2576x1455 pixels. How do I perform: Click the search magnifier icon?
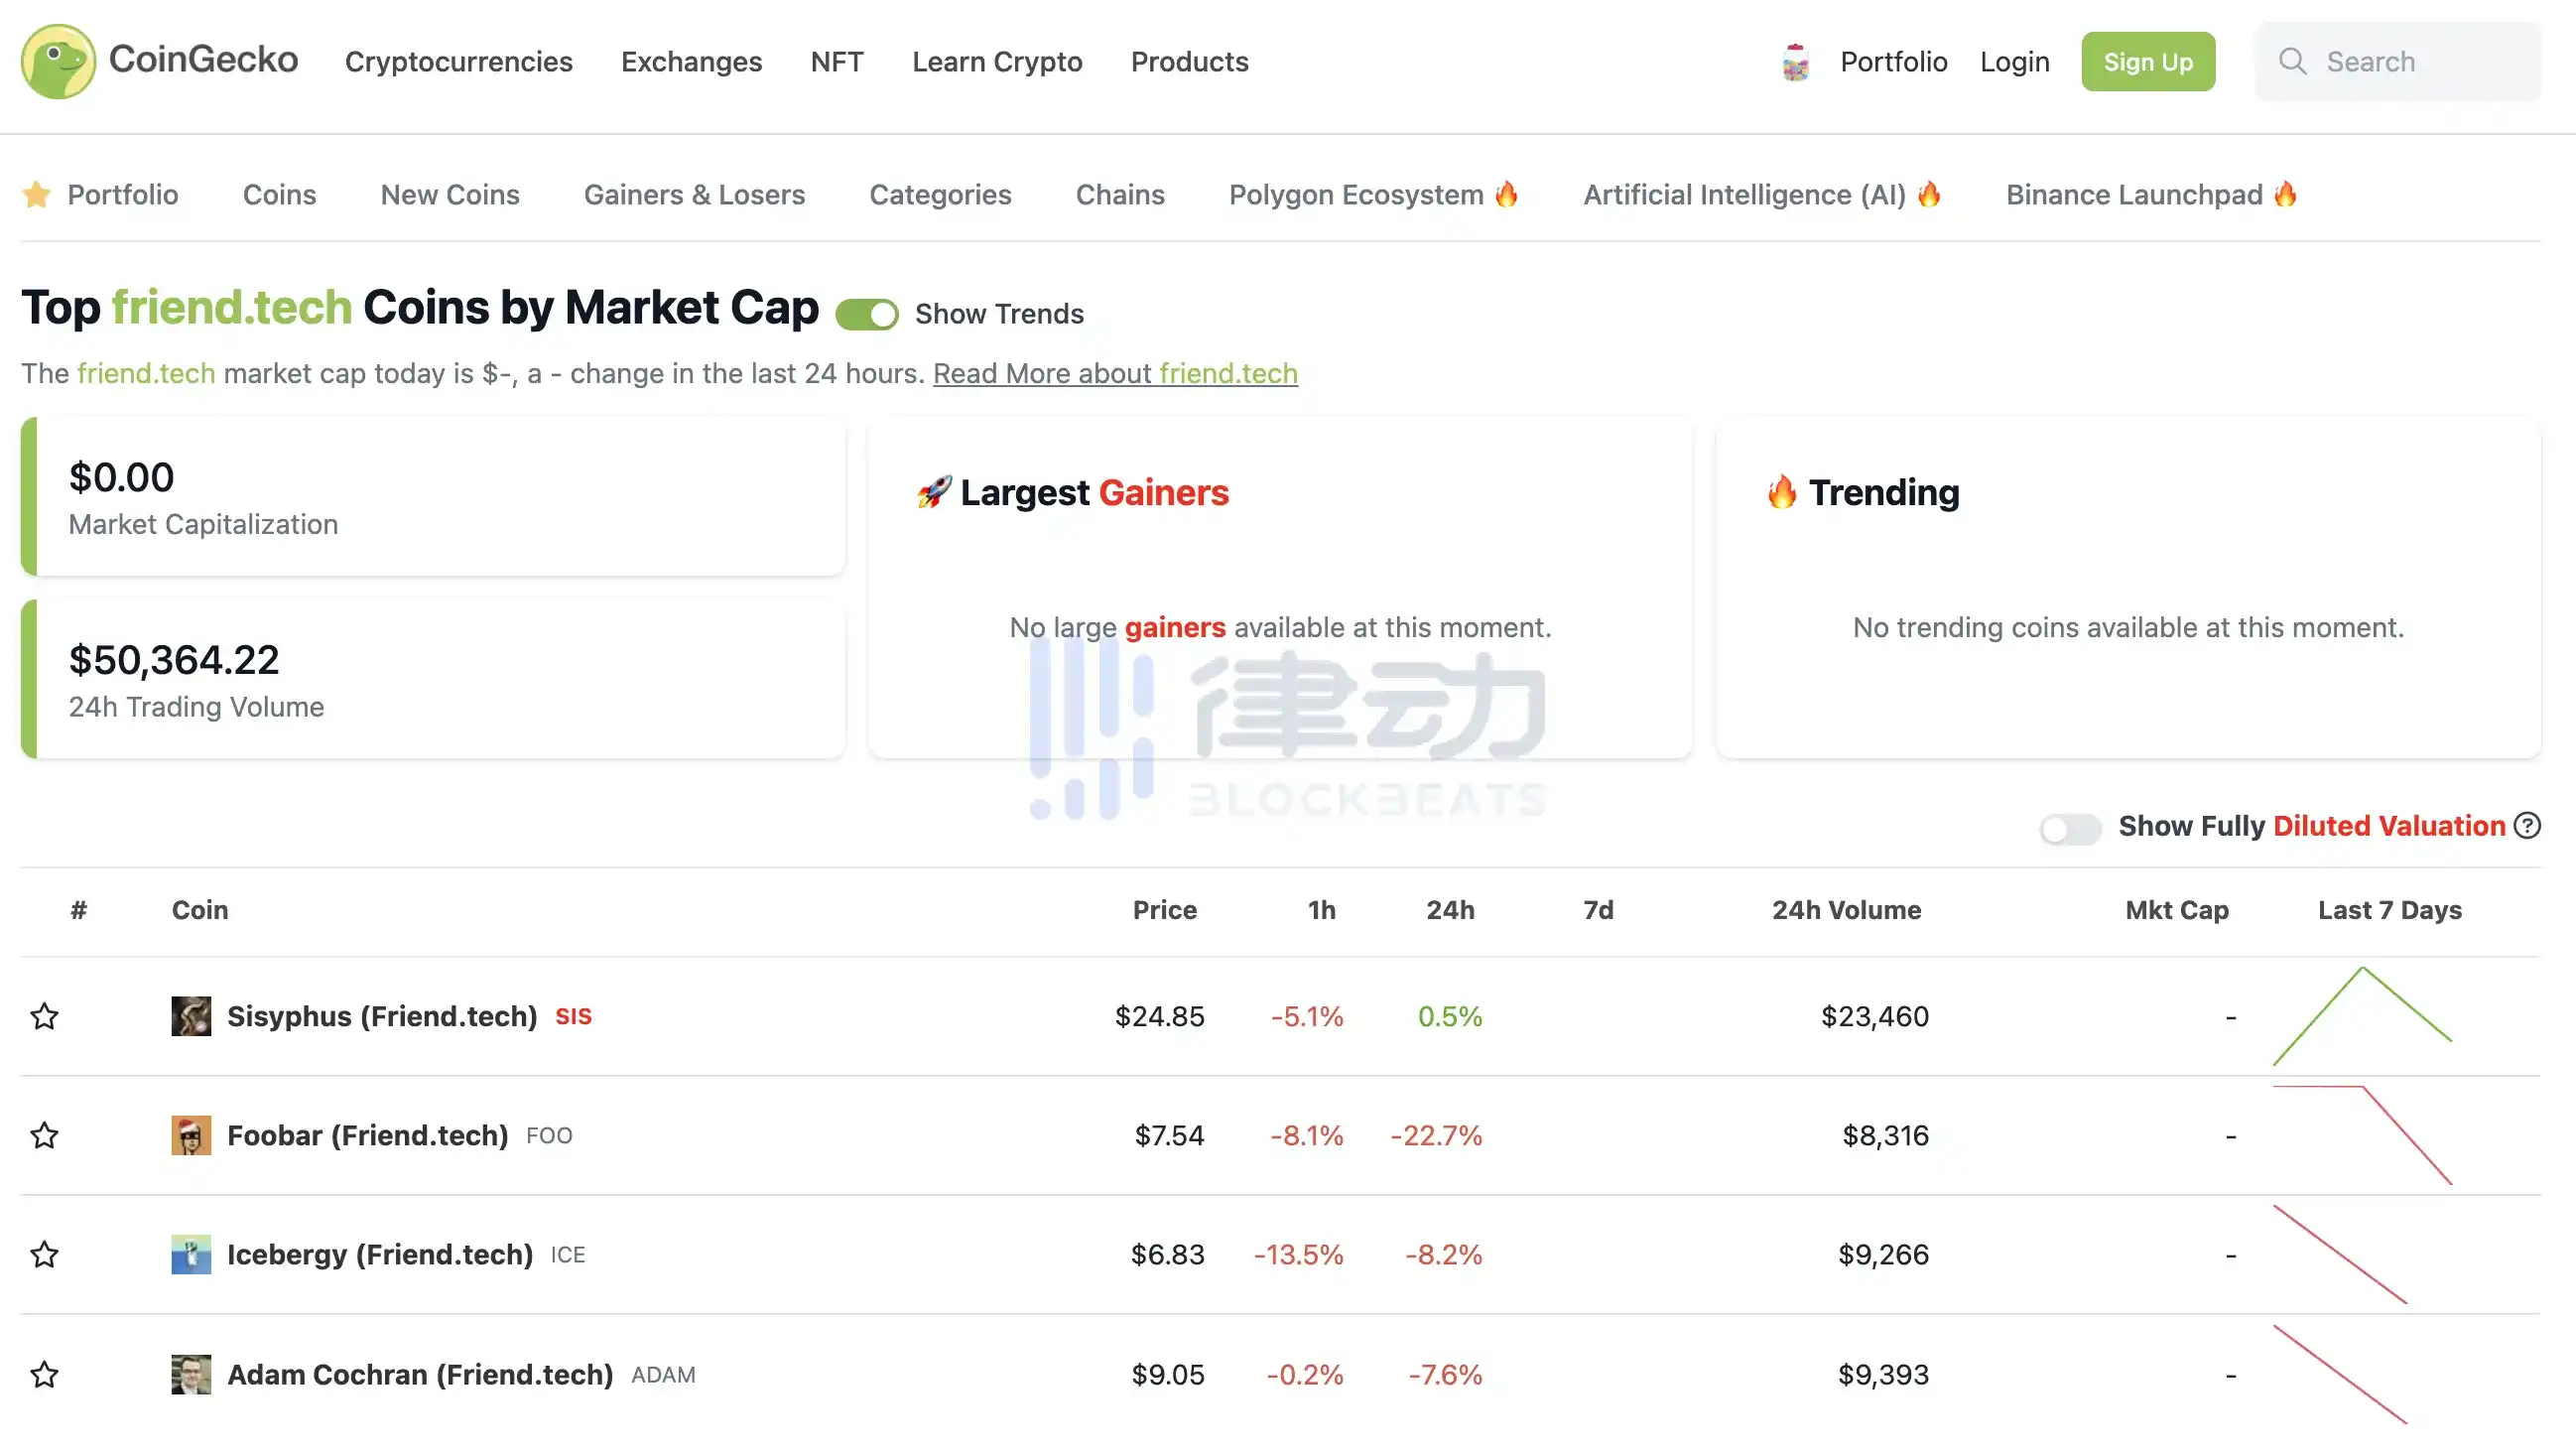coord(2292,62)
